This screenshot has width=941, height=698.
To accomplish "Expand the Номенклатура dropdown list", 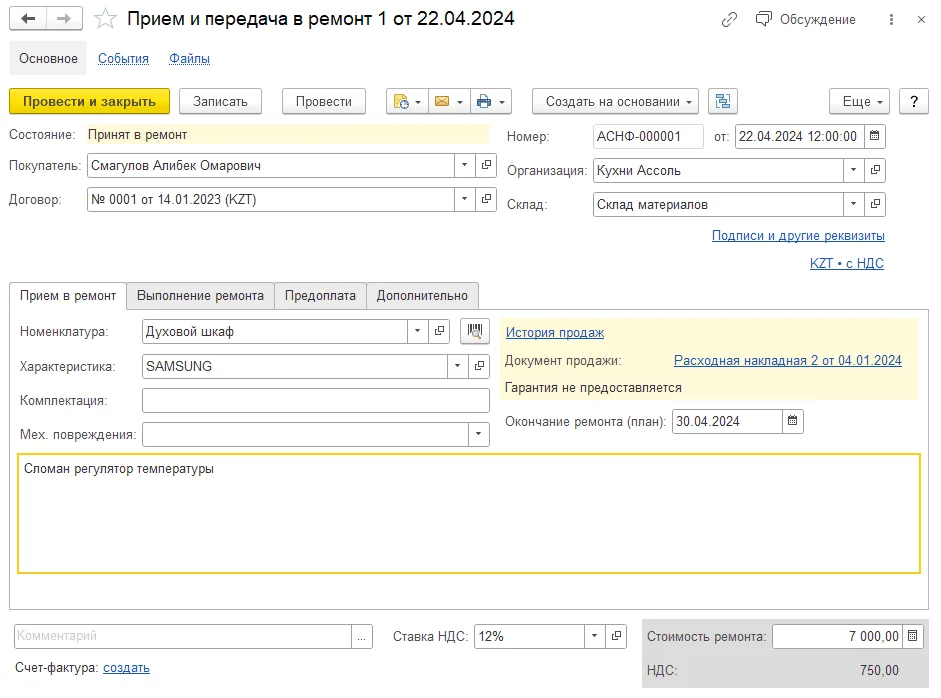I will (x=418, y=331).
